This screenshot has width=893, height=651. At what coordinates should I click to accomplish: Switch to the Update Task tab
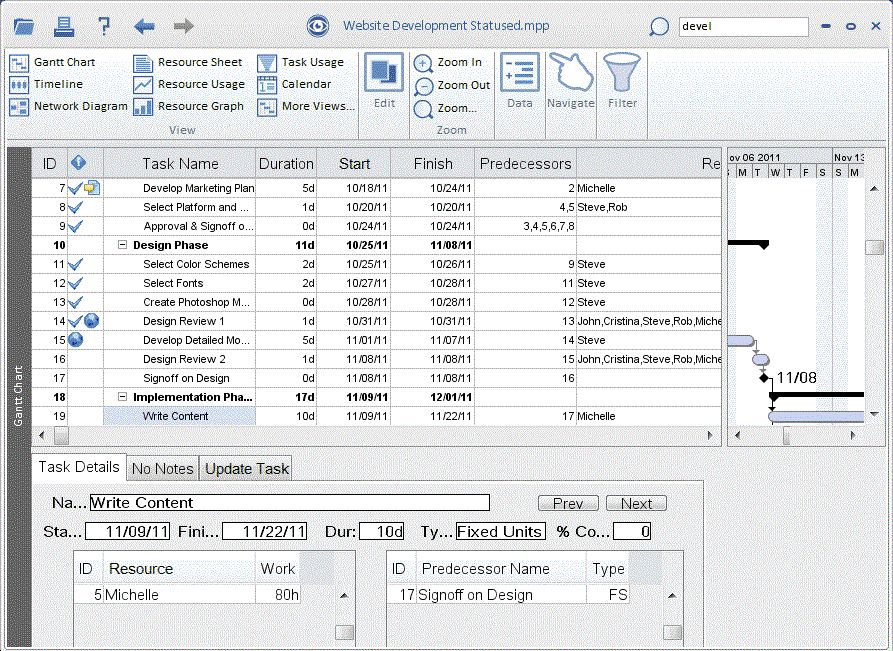point(247,467)
